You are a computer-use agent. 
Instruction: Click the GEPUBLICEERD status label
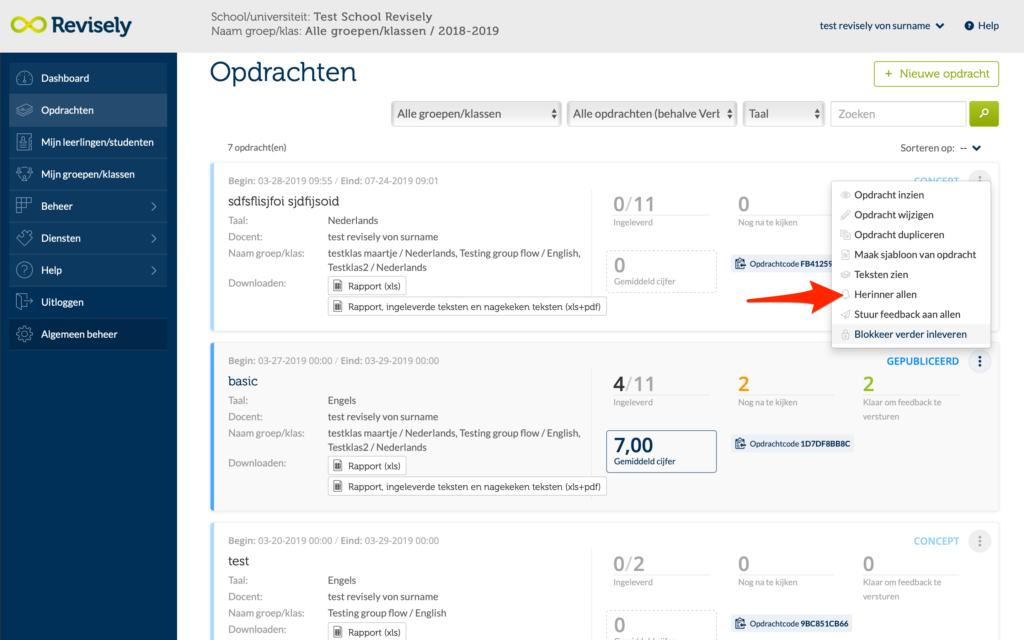click(922, 361)
